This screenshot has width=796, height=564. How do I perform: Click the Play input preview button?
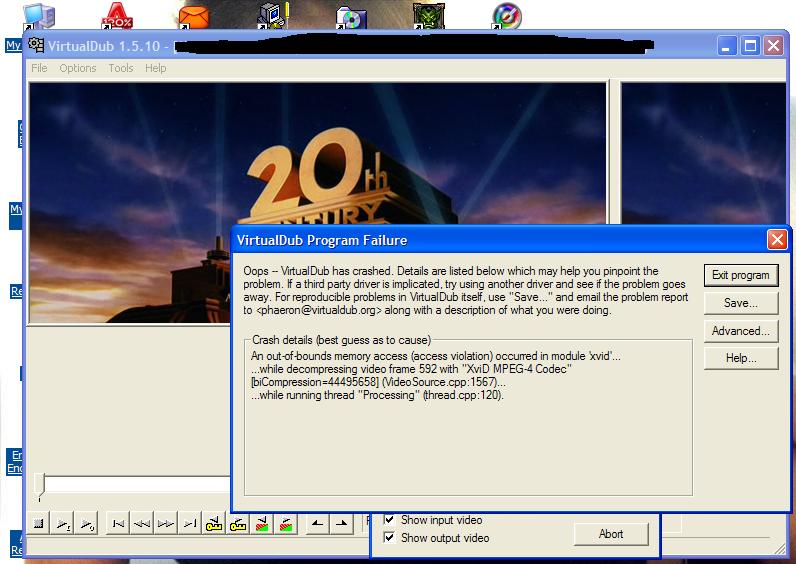(63, 523)
